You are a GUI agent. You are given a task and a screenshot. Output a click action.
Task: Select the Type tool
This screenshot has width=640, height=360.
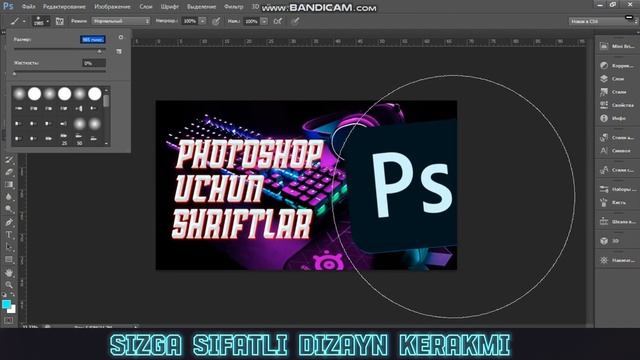9,235
